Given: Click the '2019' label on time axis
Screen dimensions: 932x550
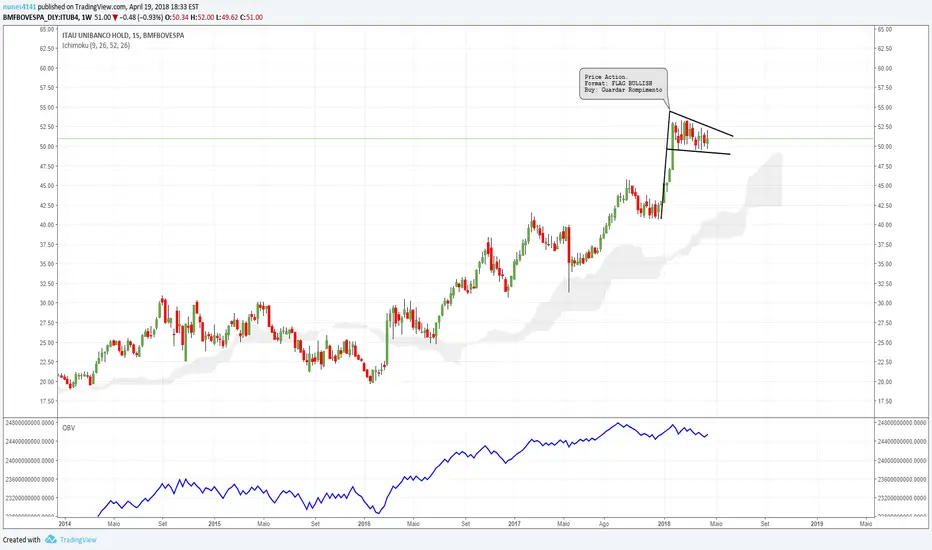Looking at the screenshot, I should [x=817, y=524].
